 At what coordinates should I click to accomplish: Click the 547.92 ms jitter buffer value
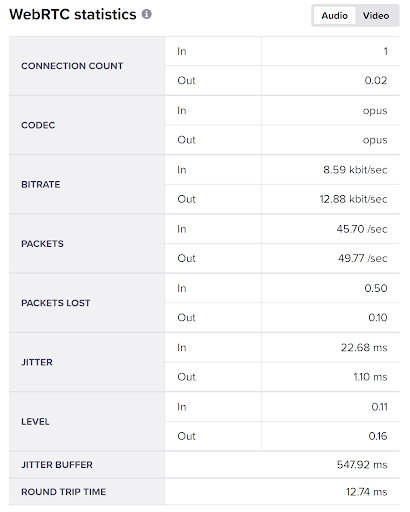click(x=362, y=465)
